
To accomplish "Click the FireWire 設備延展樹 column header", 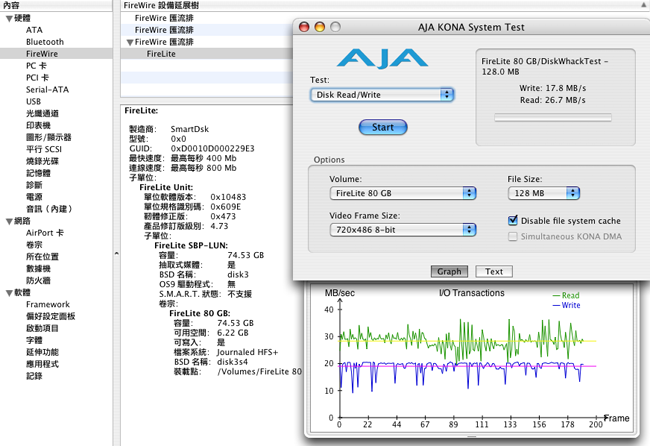I will click(161, 5).
